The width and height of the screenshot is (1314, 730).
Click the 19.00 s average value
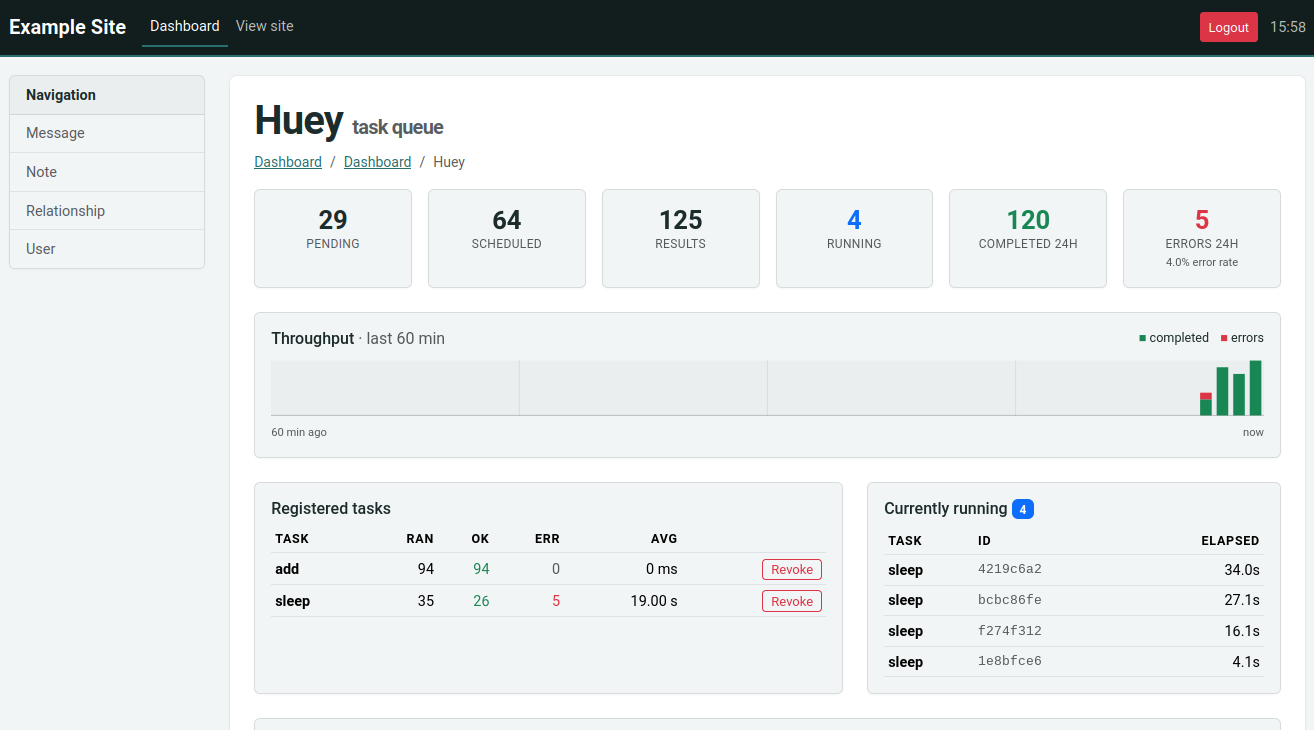tap(654, 601)
